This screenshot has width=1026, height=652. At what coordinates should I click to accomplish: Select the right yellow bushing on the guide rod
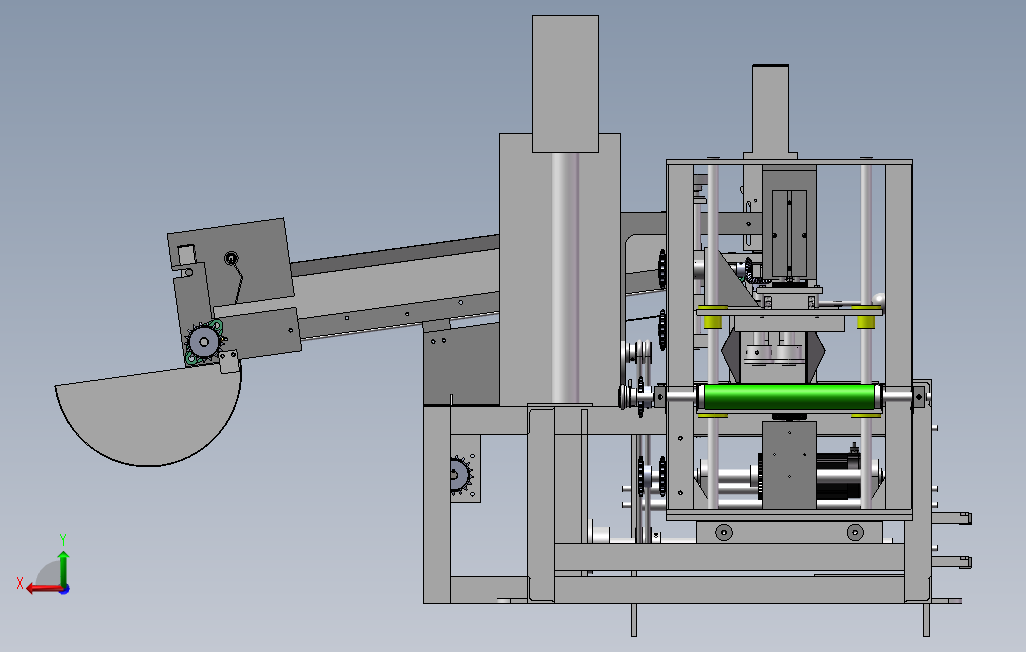866,322
